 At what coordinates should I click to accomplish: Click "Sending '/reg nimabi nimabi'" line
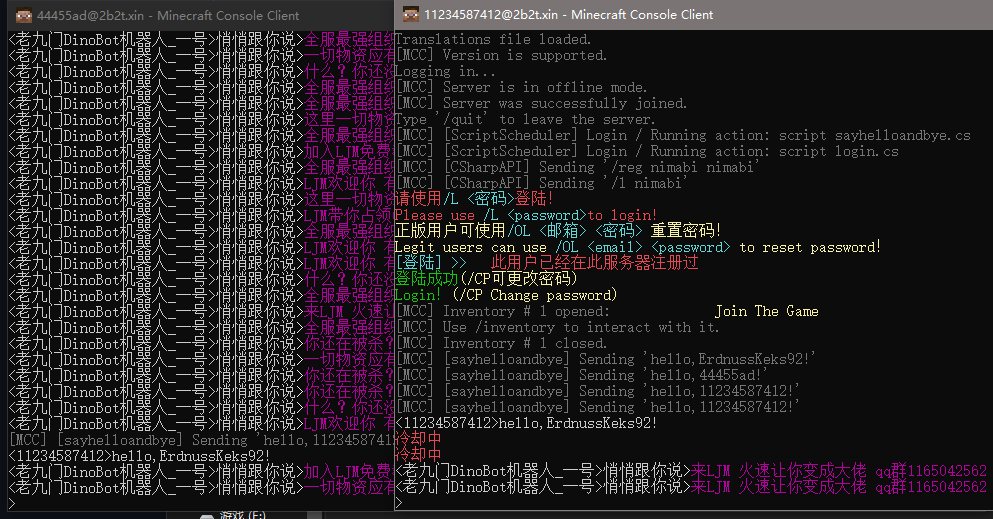point(577,167)
